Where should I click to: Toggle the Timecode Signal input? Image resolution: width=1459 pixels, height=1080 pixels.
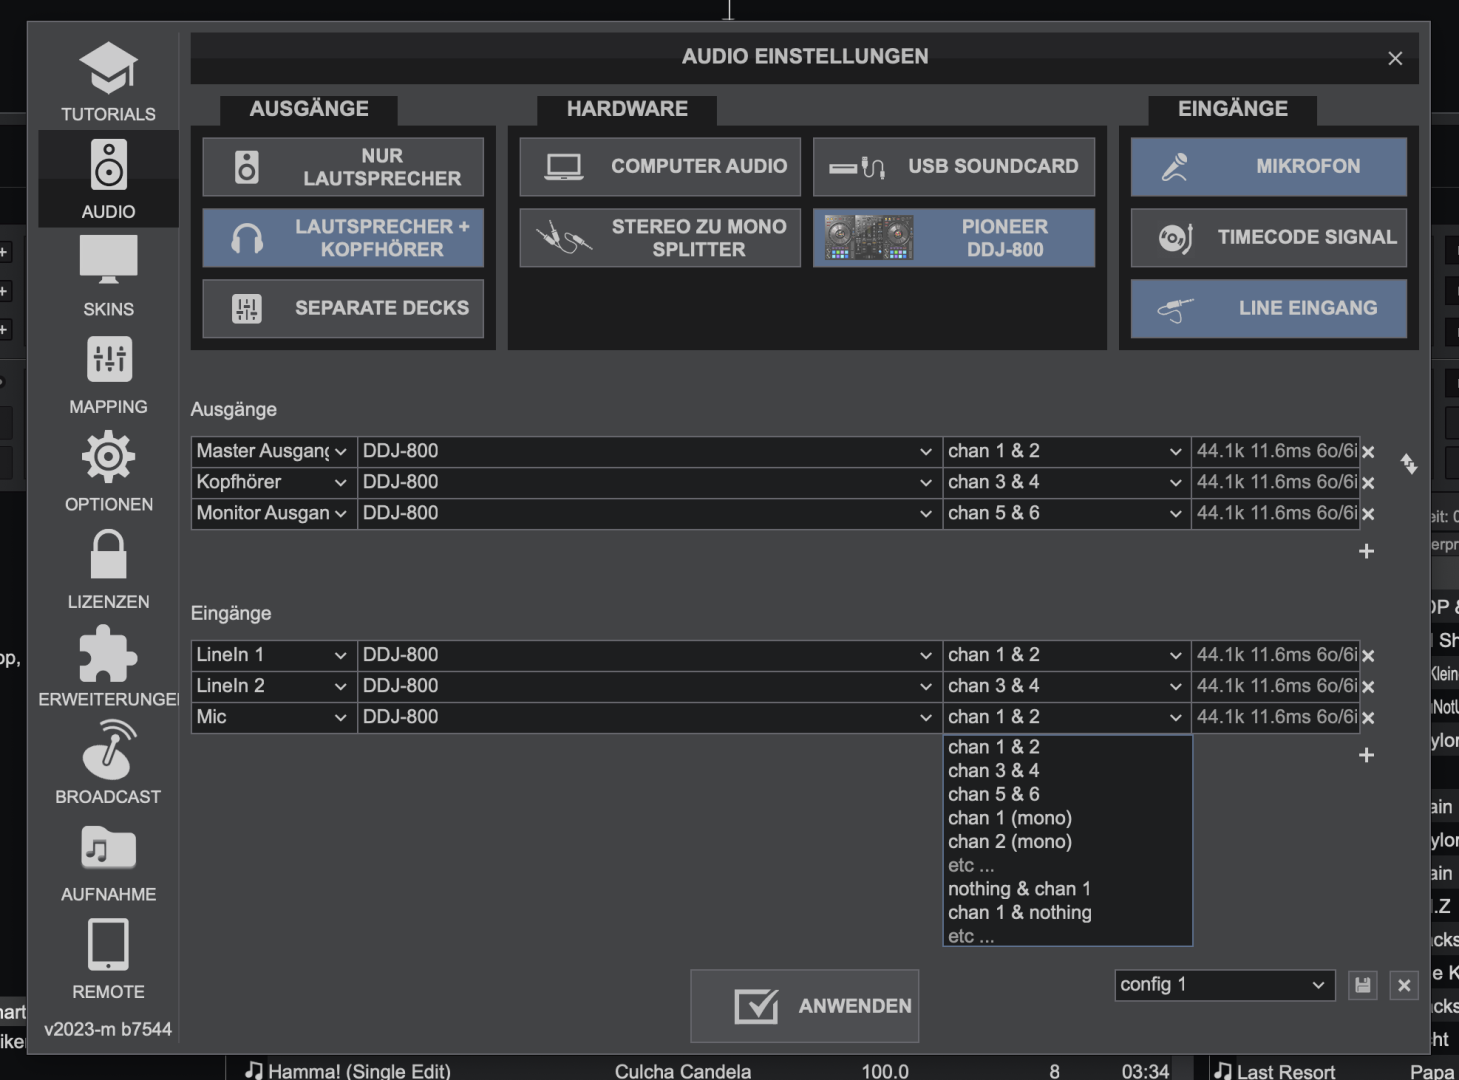1268,238
